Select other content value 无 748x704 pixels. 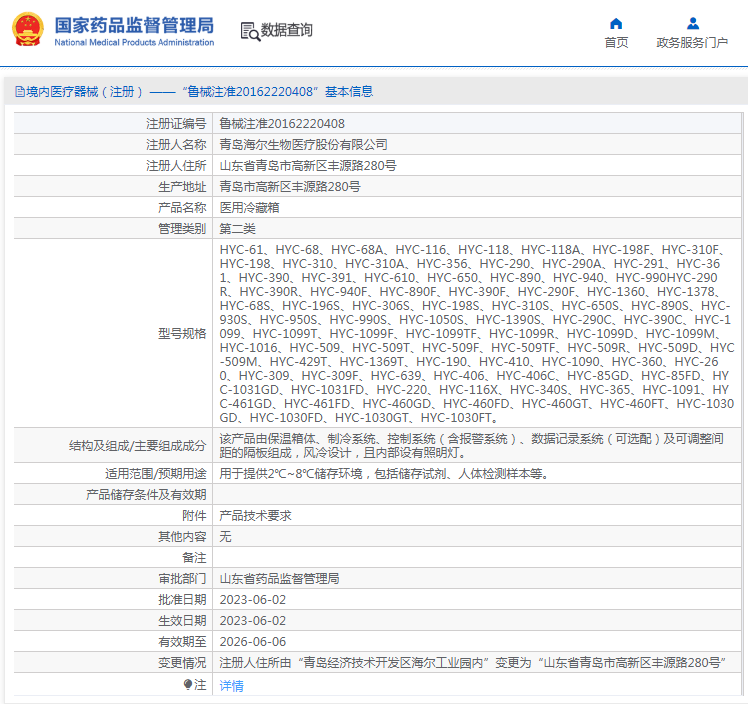pyautogui.click(x=225, y=537)
